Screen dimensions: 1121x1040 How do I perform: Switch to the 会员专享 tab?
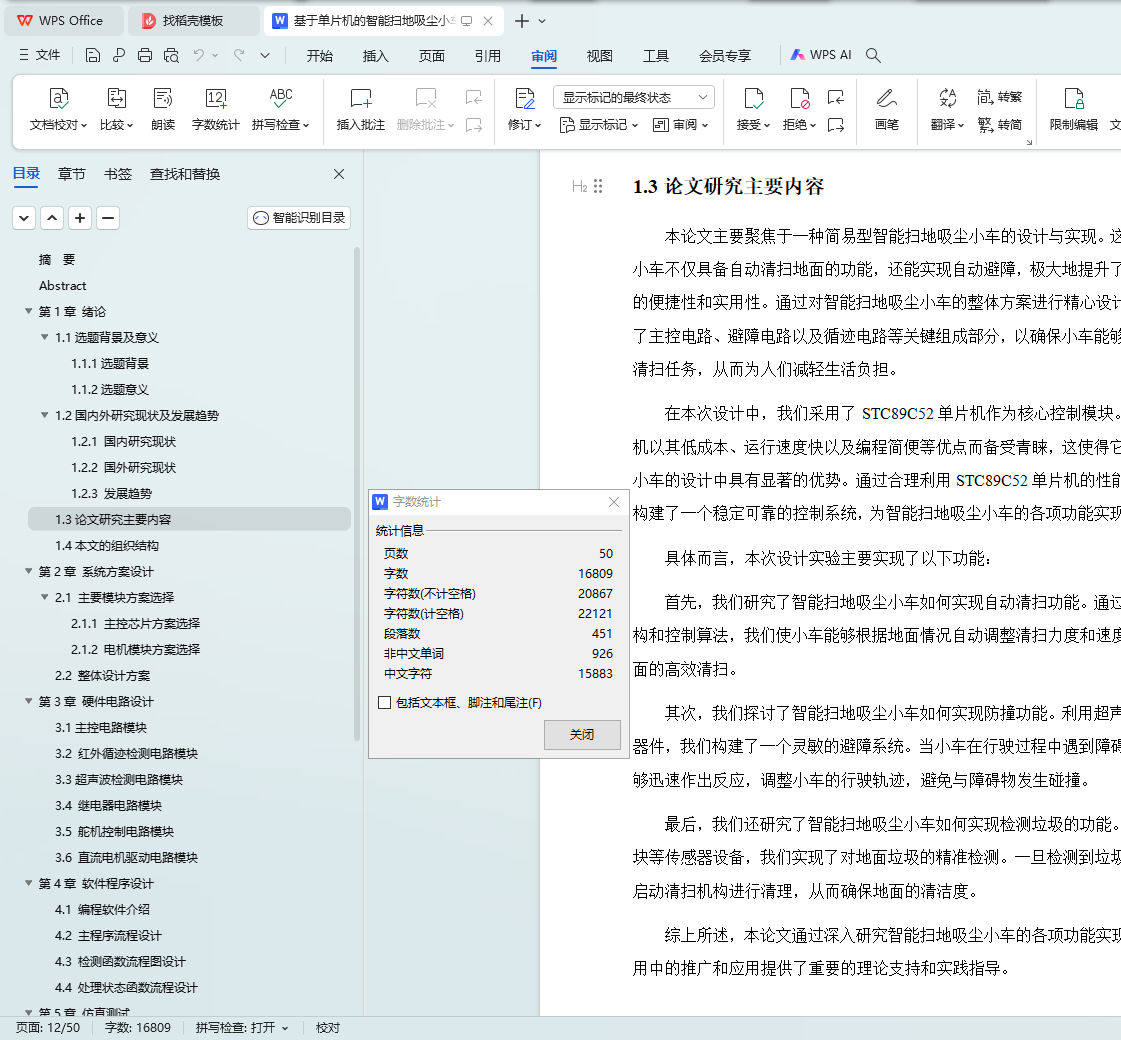pyautogui.click(x=725, y=56)
